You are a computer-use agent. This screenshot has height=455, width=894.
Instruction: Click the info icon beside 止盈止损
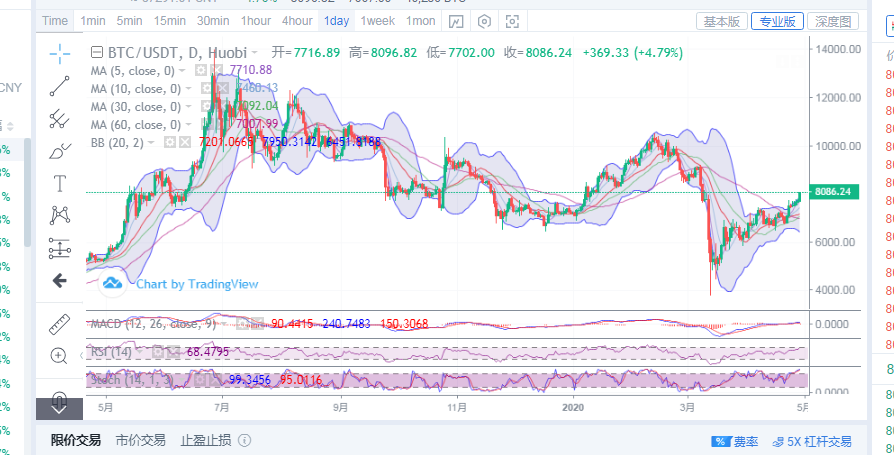[x=244, y=440]
